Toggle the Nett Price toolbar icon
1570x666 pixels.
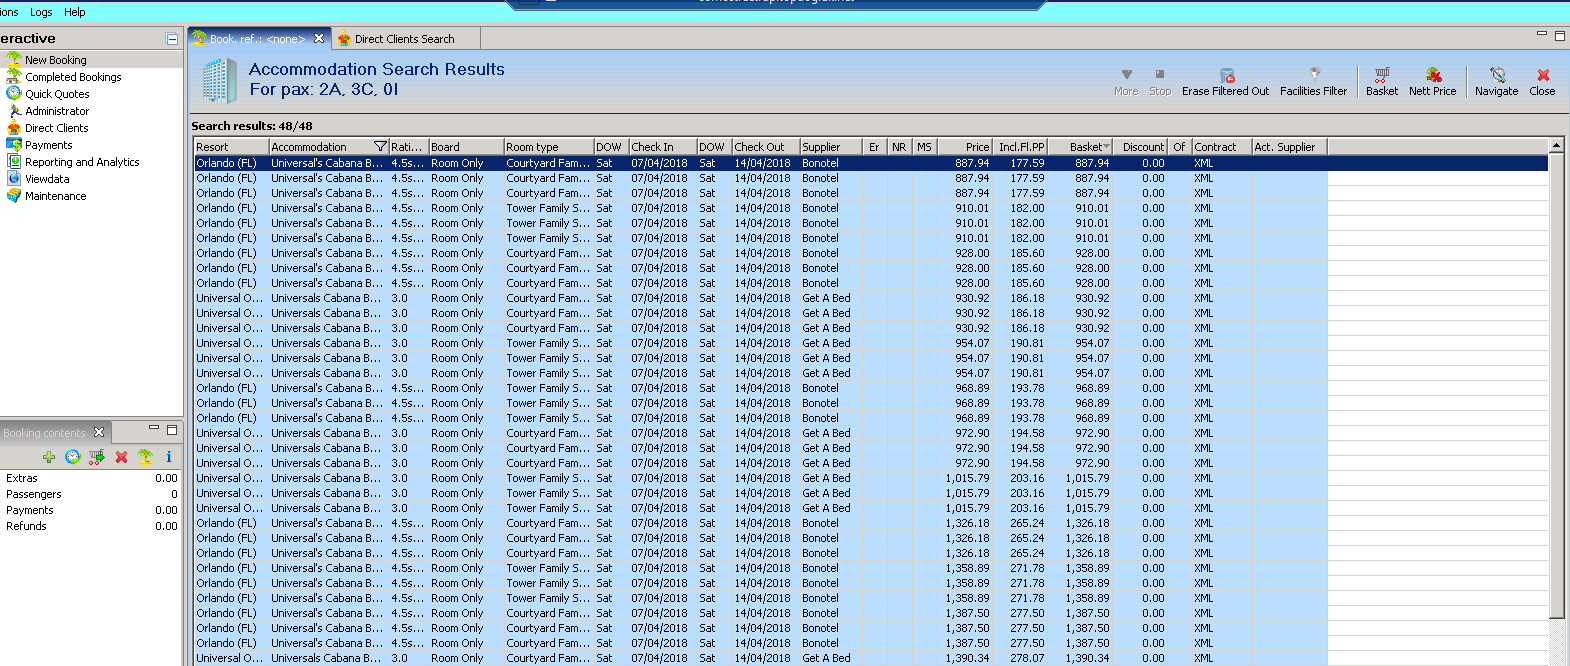coord(1433,75)
